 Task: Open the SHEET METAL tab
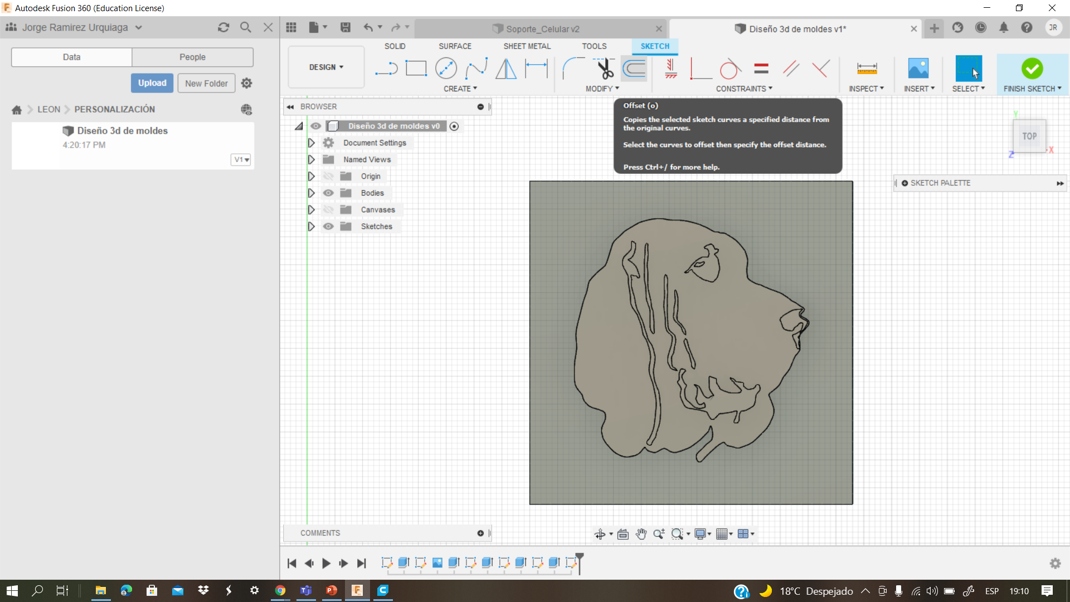point(526,46)
